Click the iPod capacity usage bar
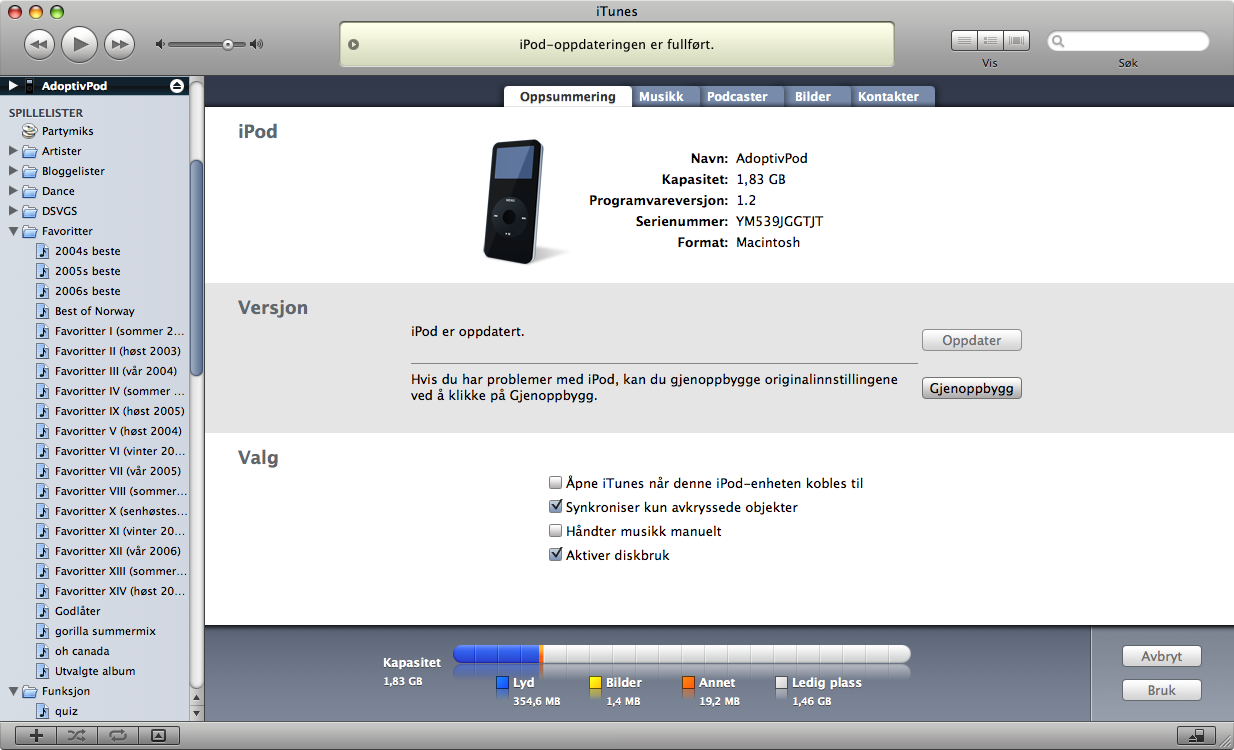The height and width of the screenshot is (750, 1234). coord(682,654)
